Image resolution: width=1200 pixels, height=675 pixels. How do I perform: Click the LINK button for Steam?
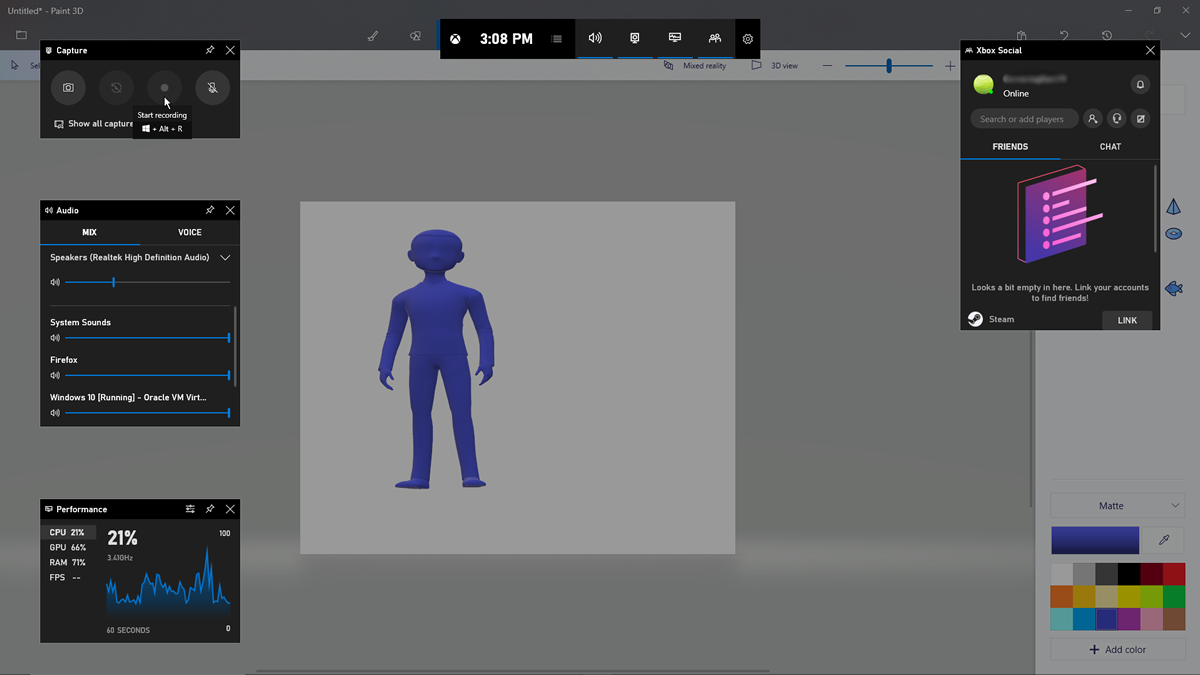(x=1127, y=320)
